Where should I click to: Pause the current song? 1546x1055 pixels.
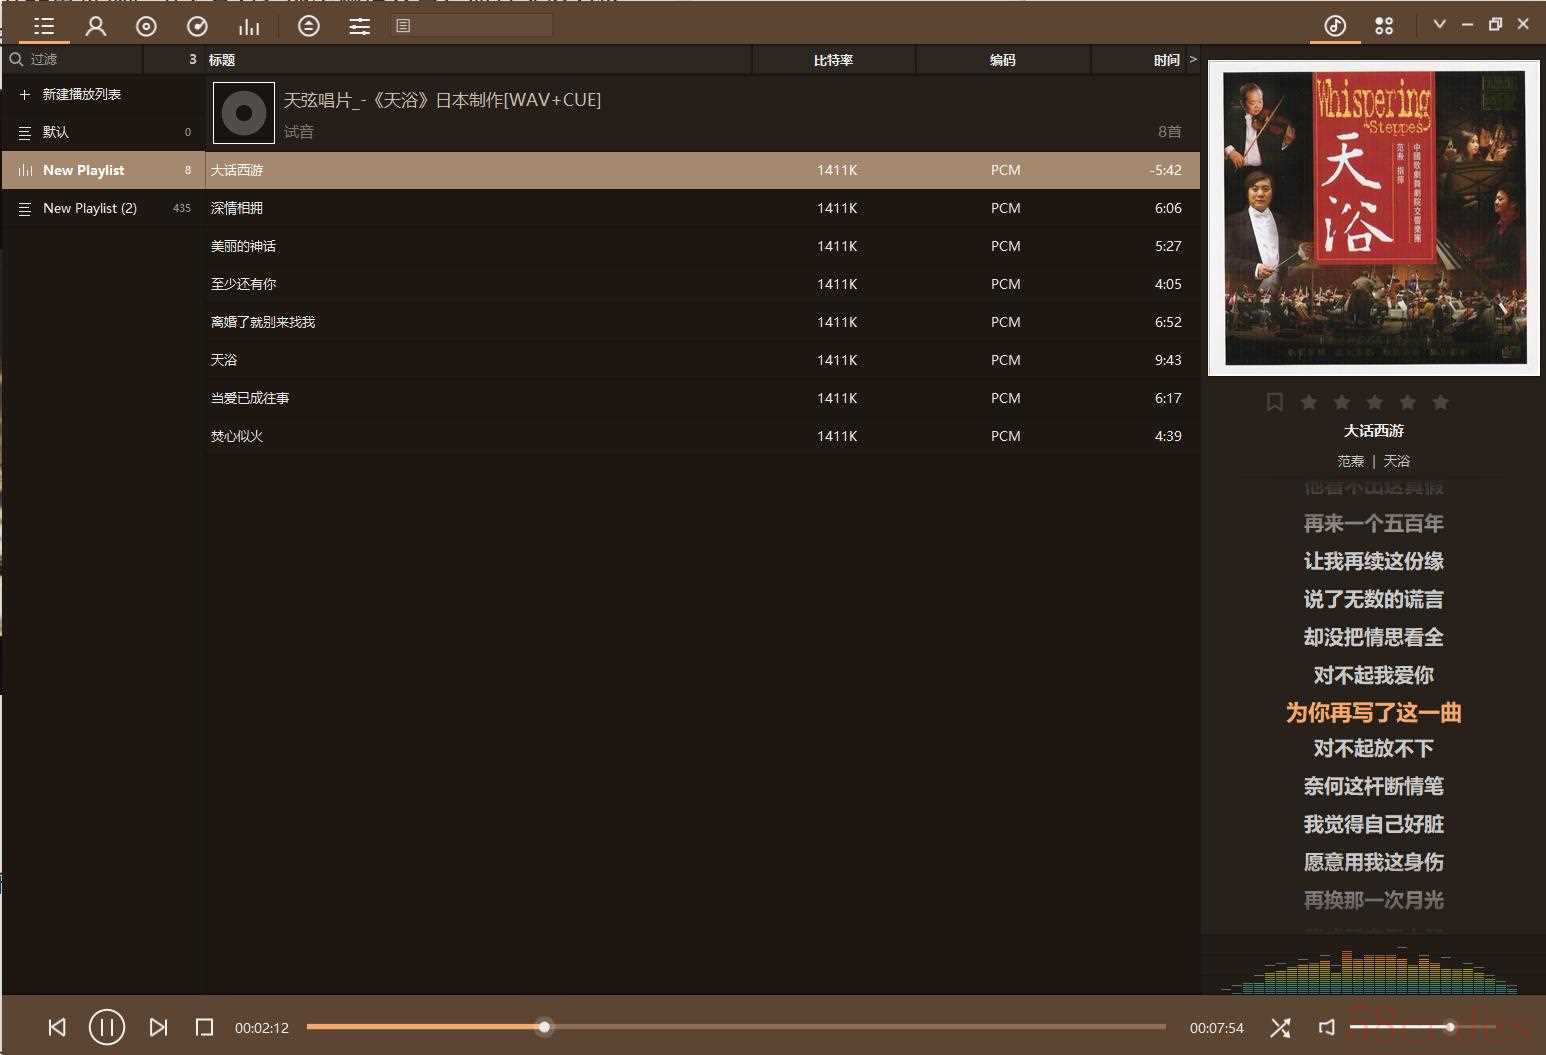click(x=107, y=1027)
